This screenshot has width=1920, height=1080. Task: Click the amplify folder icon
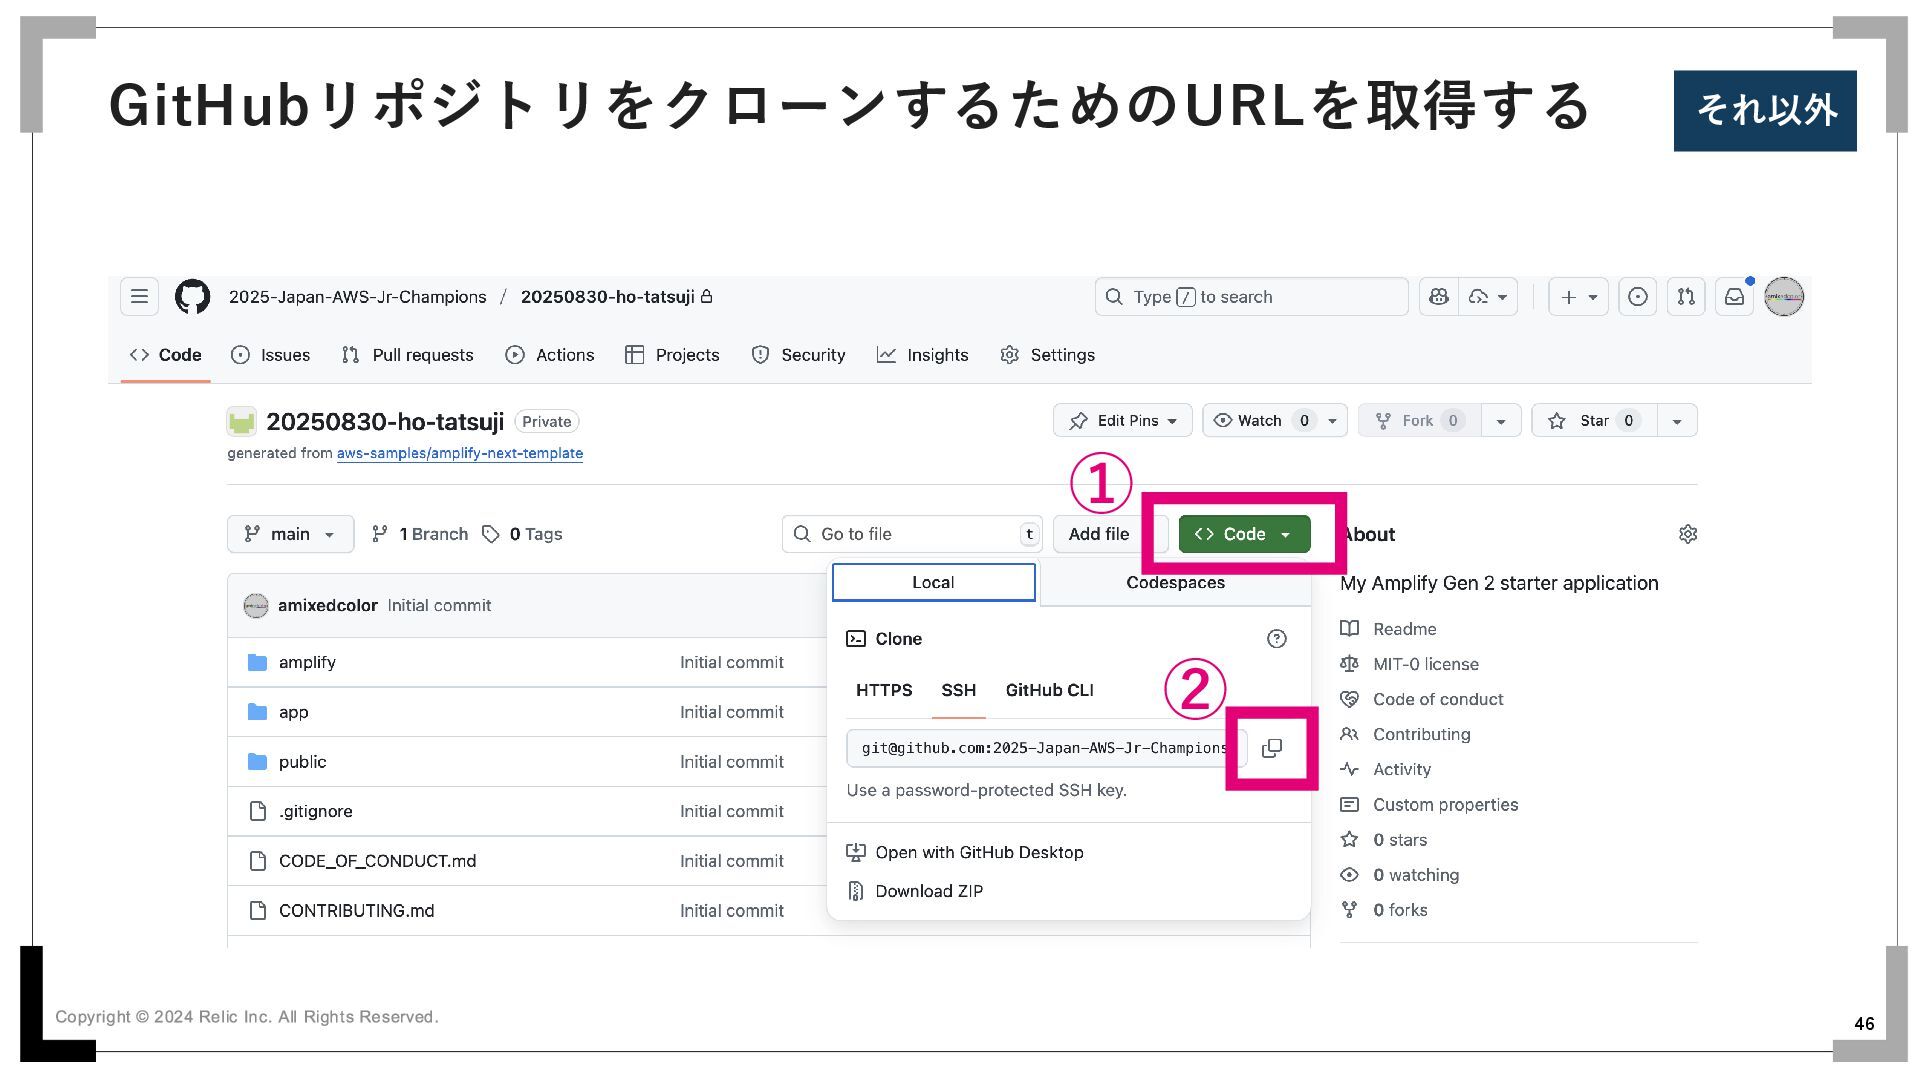257,662
